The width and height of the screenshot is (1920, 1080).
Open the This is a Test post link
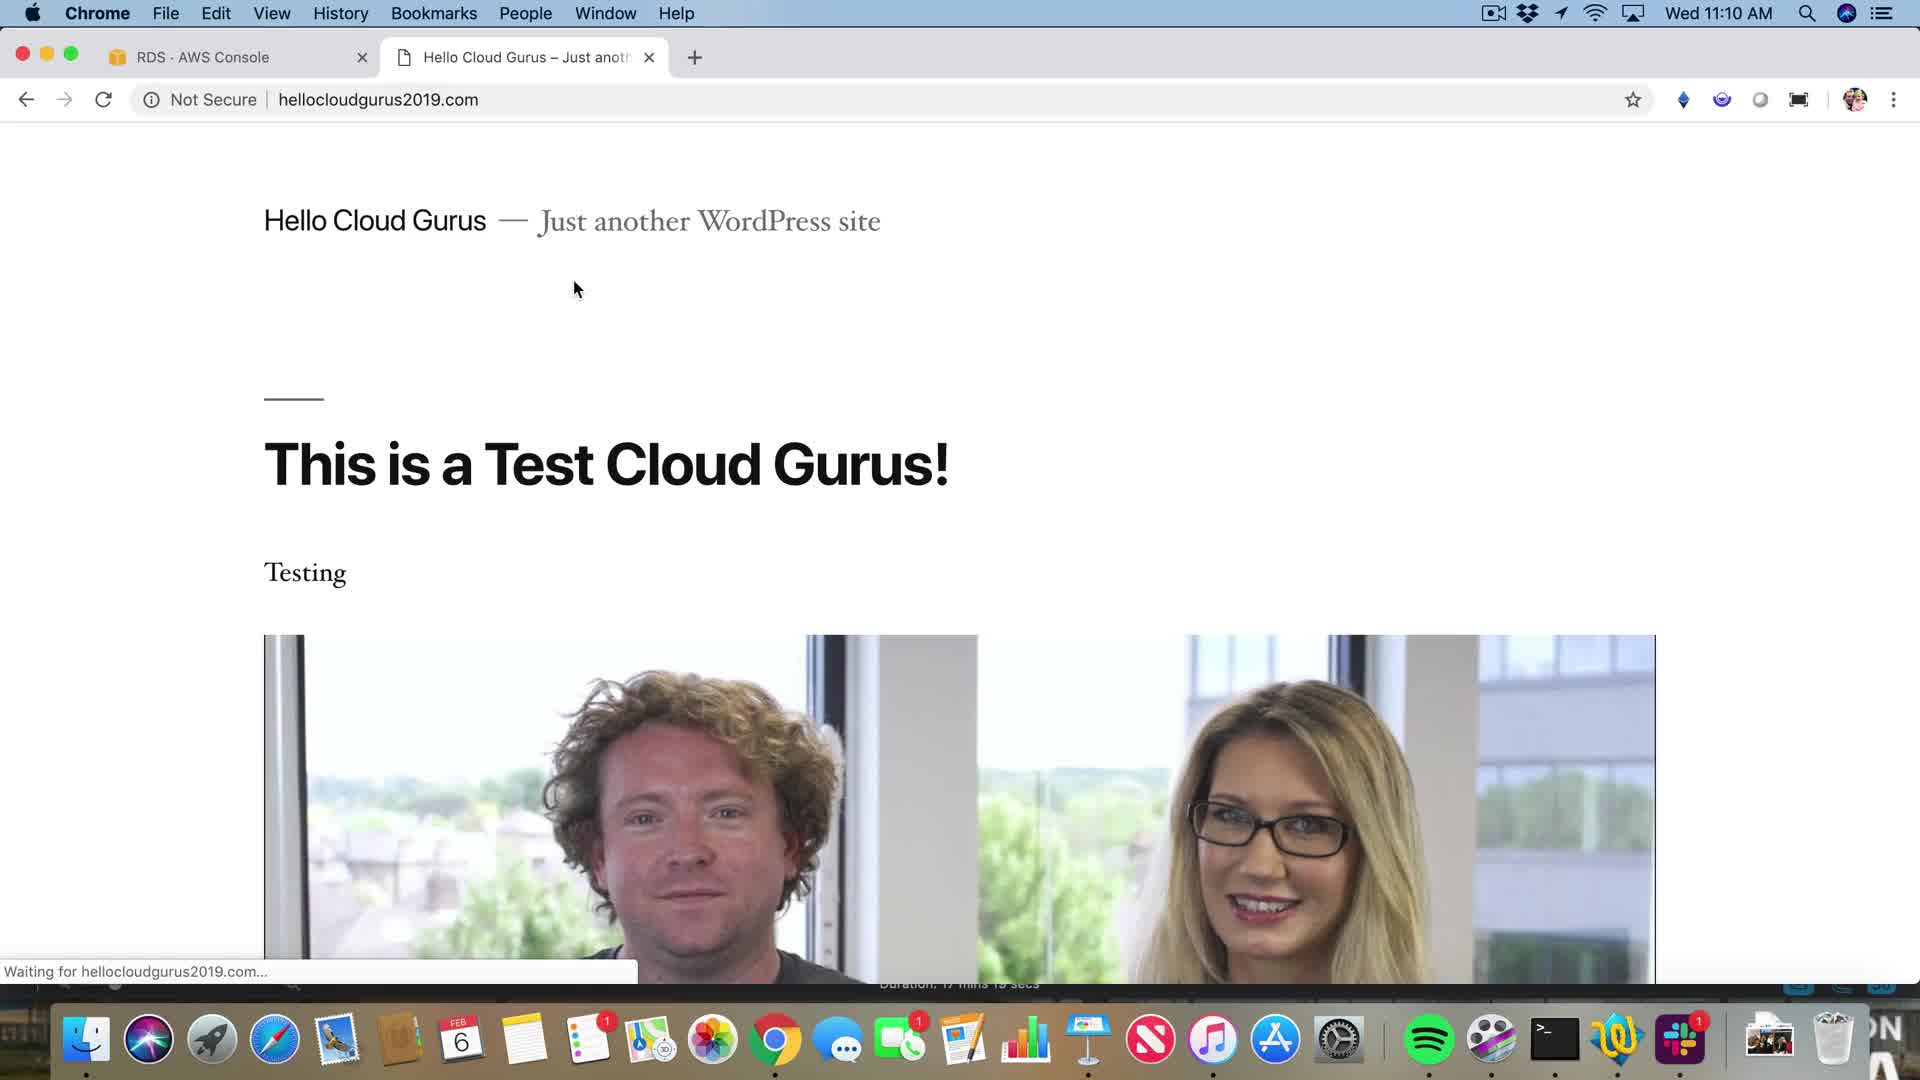click(605, 465)
